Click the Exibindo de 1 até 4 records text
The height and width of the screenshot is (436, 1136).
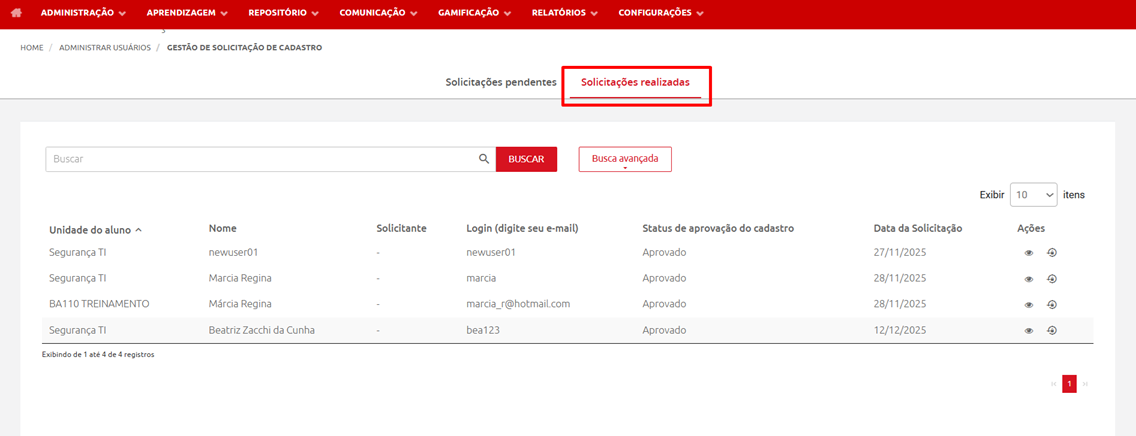(98, 355)
